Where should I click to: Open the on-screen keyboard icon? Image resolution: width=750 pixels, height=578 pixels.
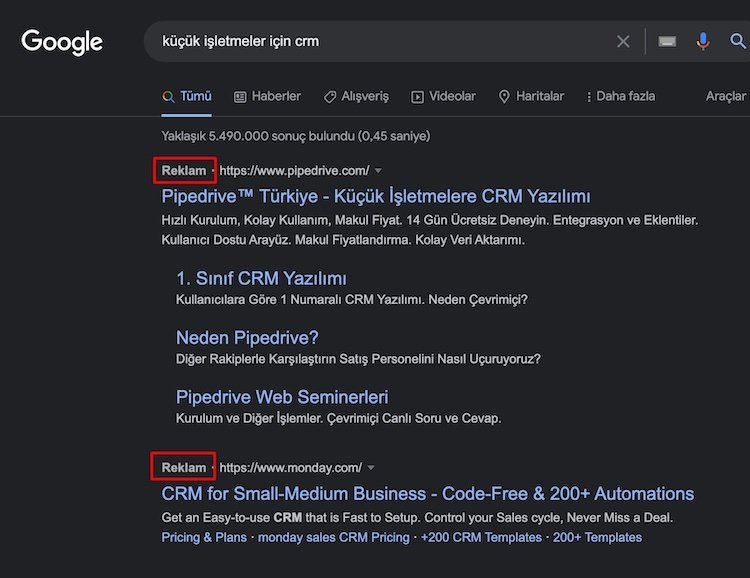point(667,42)
